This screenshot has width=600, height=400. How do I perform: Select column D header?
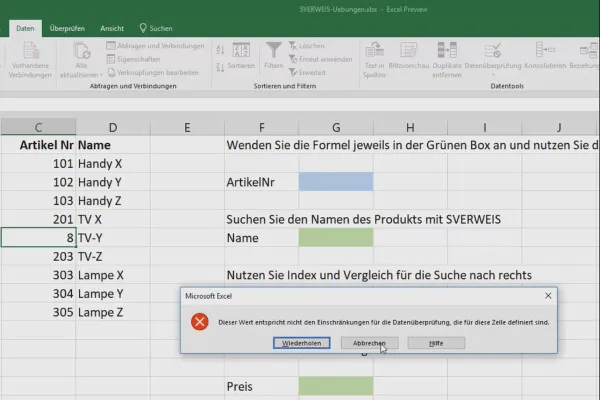(113, 127)
